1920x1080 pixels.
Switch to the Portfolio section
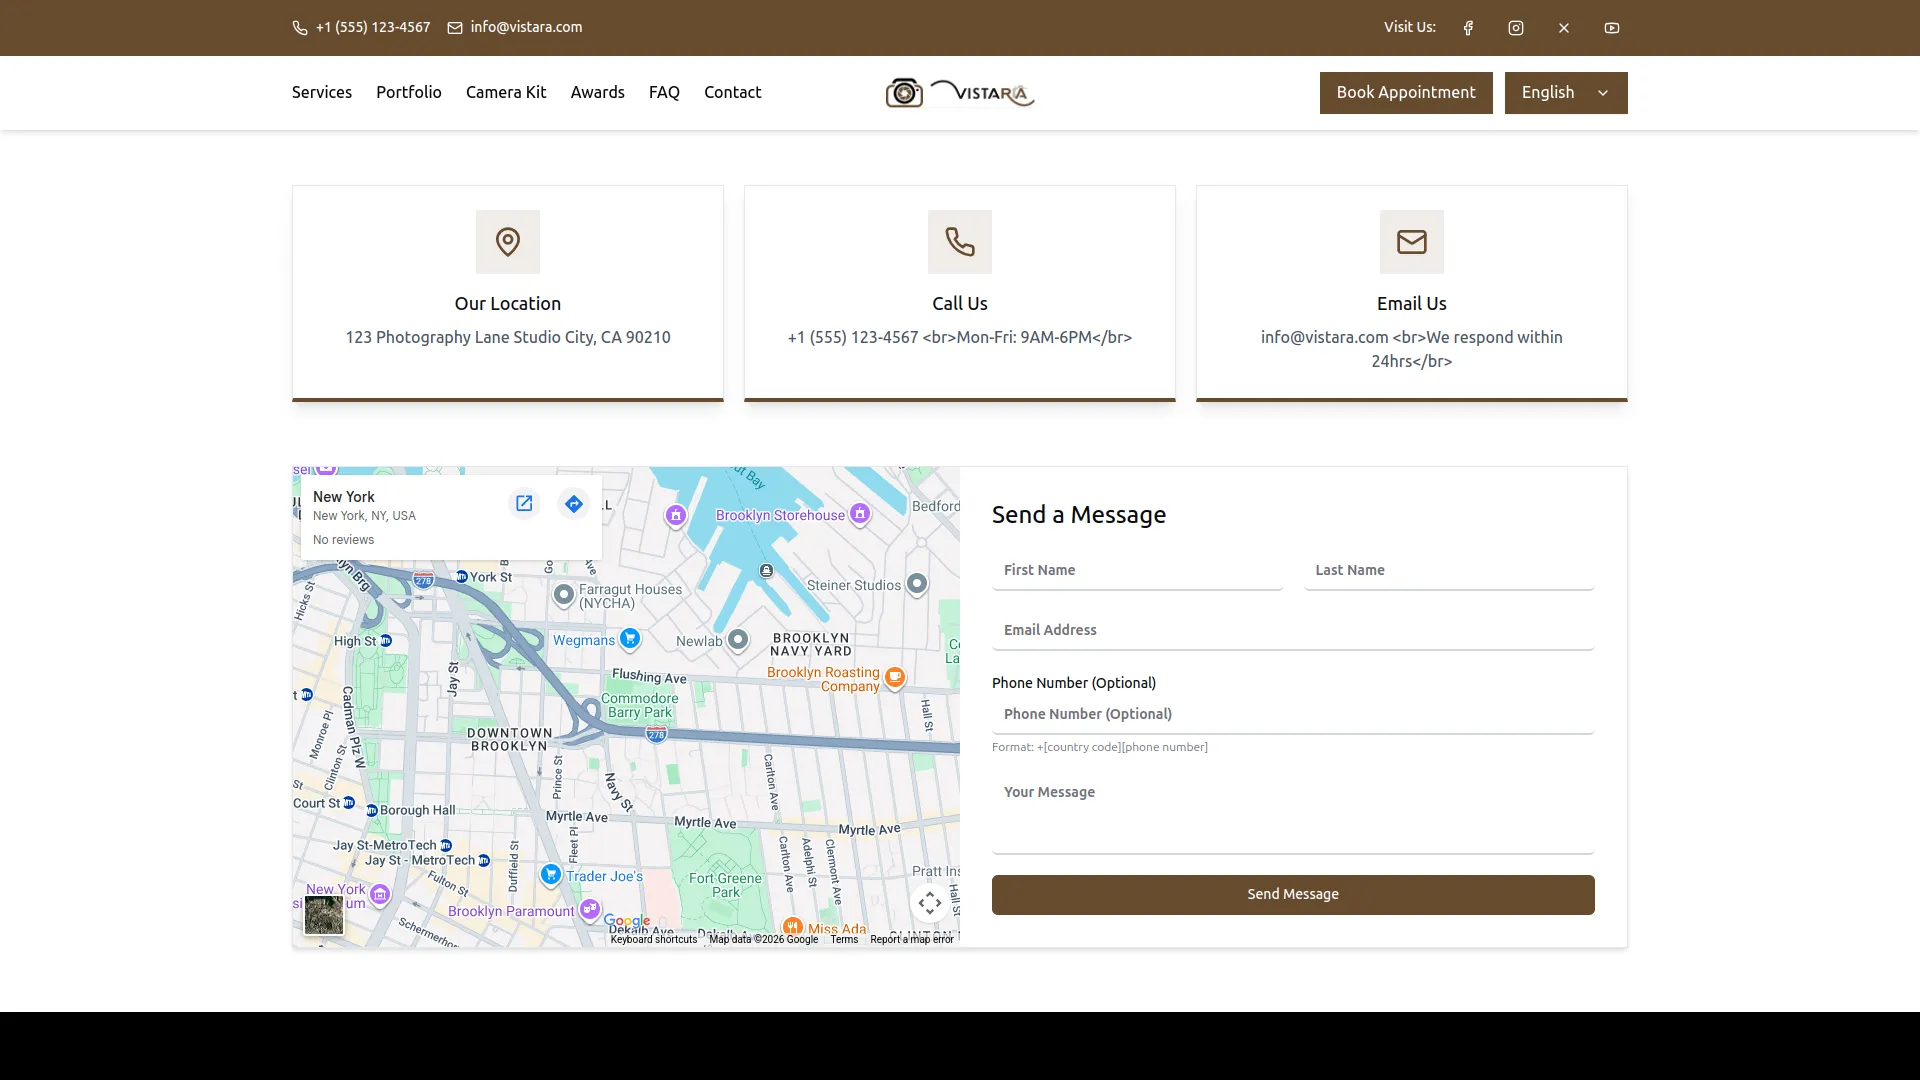[x=408, y=92]
